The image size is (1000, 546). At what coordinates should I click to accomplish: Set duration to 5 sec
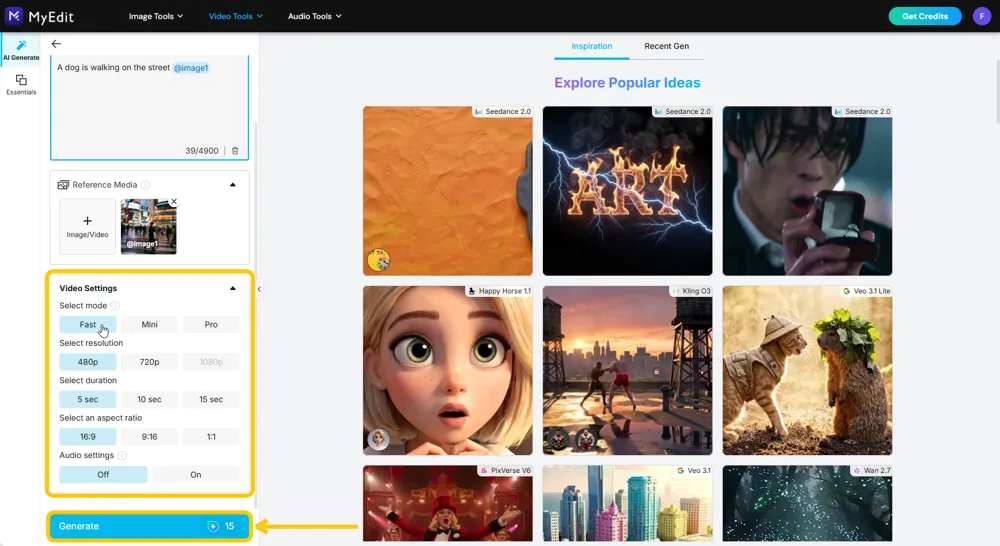(88, 399)
